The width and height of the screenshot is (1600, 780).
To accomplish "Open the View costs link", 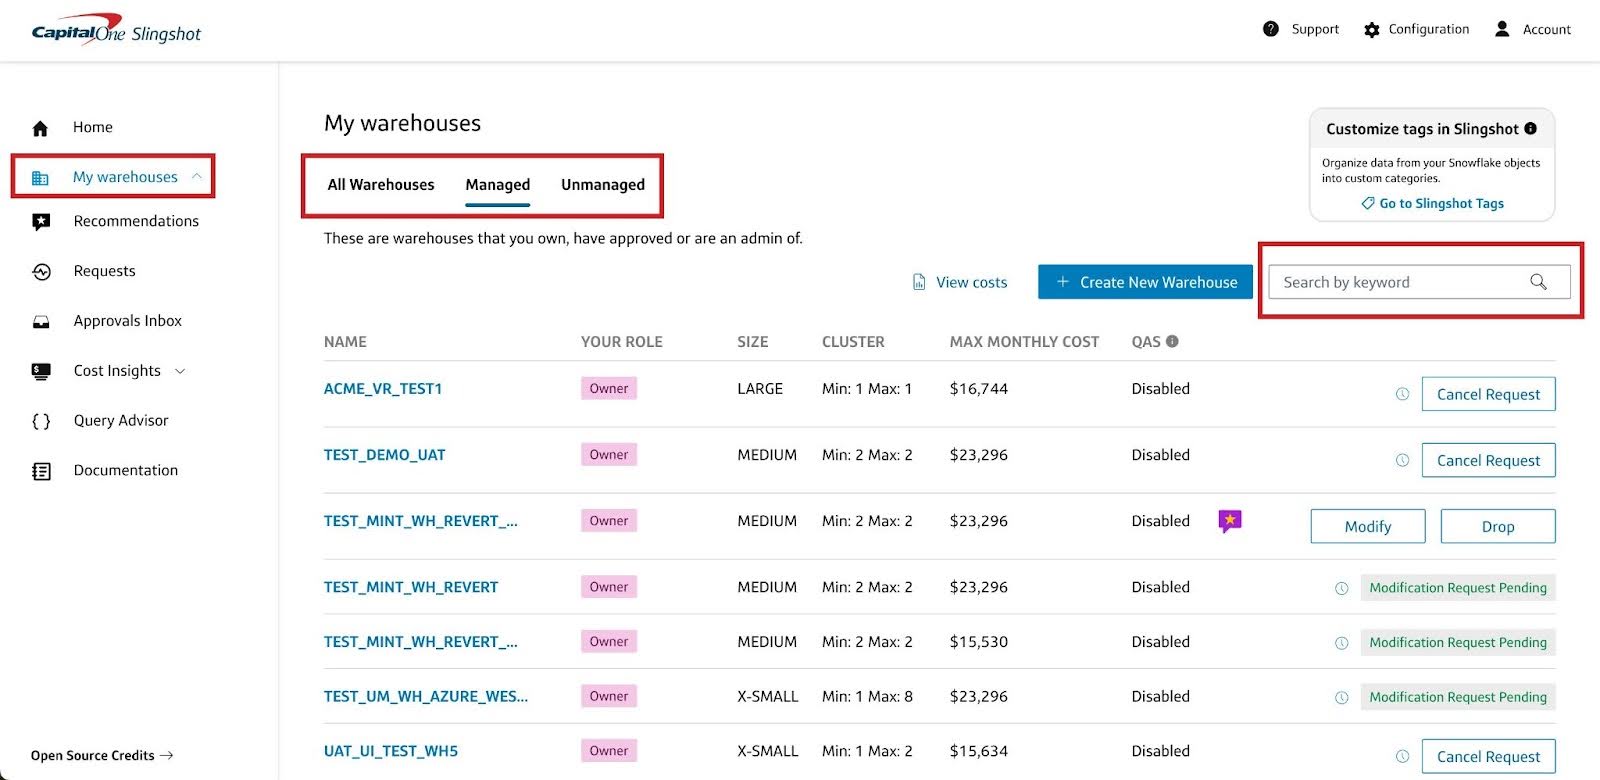I will [x=971, y=282].
